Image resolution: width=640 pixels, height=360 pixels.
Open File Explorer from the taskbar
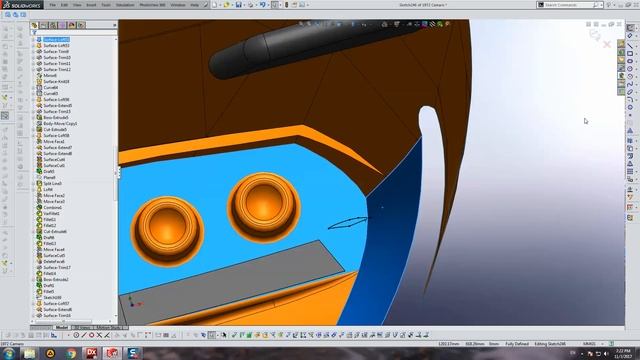tap(29, 353)
